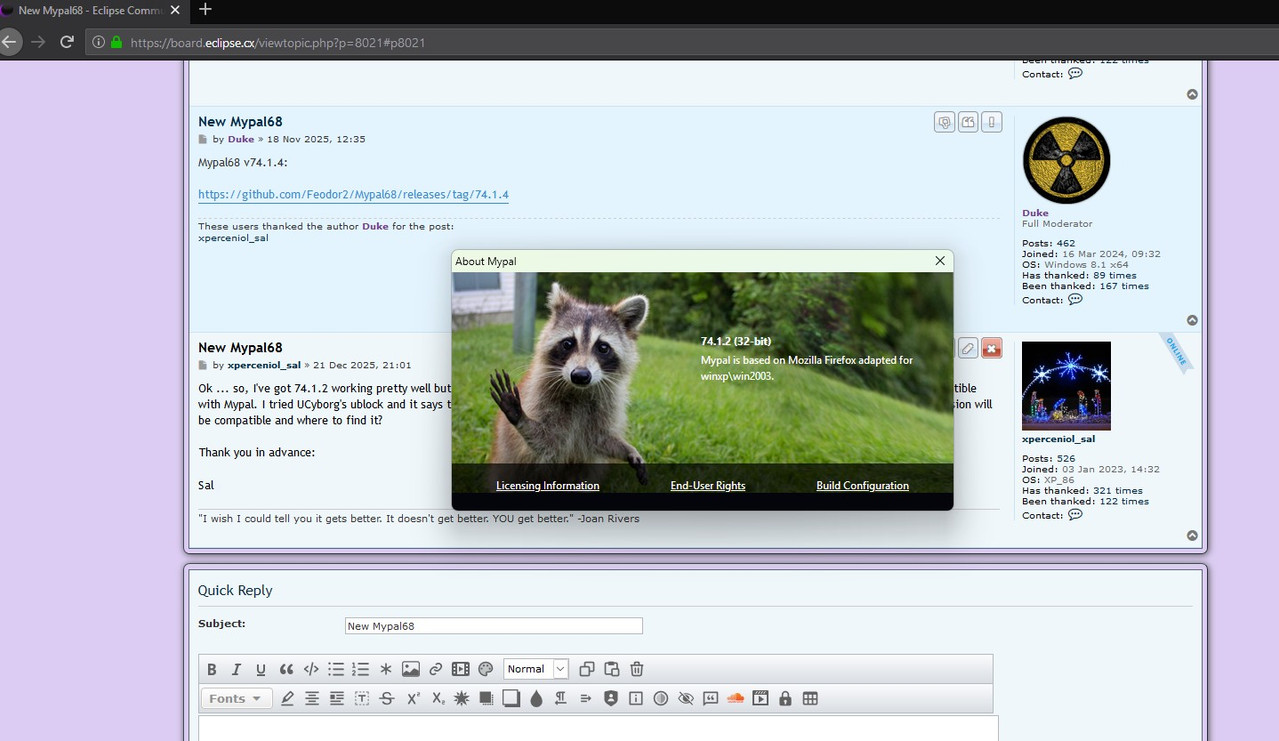Open the font colour palette icon
Viewport: 1279px width, 741px height.
point(486,669)
